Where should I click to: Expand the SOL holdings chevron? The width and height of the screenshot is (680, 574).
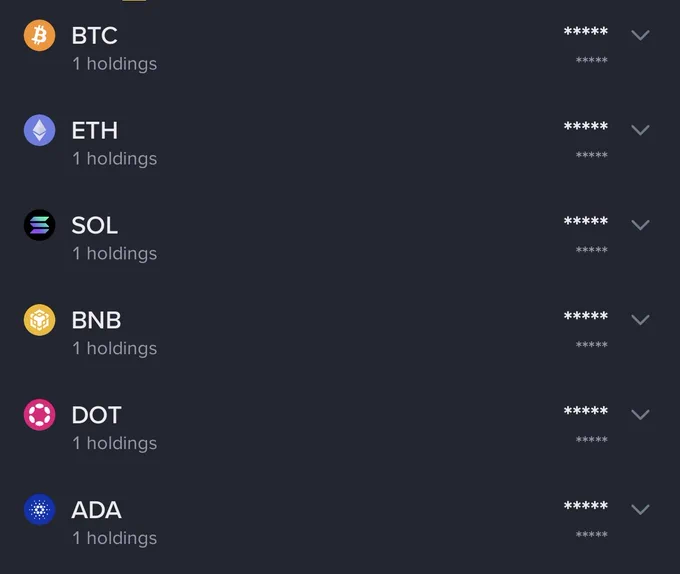(x=640, y=225)
